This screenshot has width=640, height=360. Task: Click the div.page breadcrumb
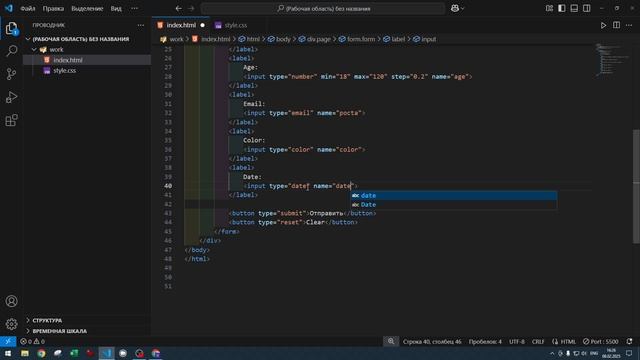click(319, 39)
